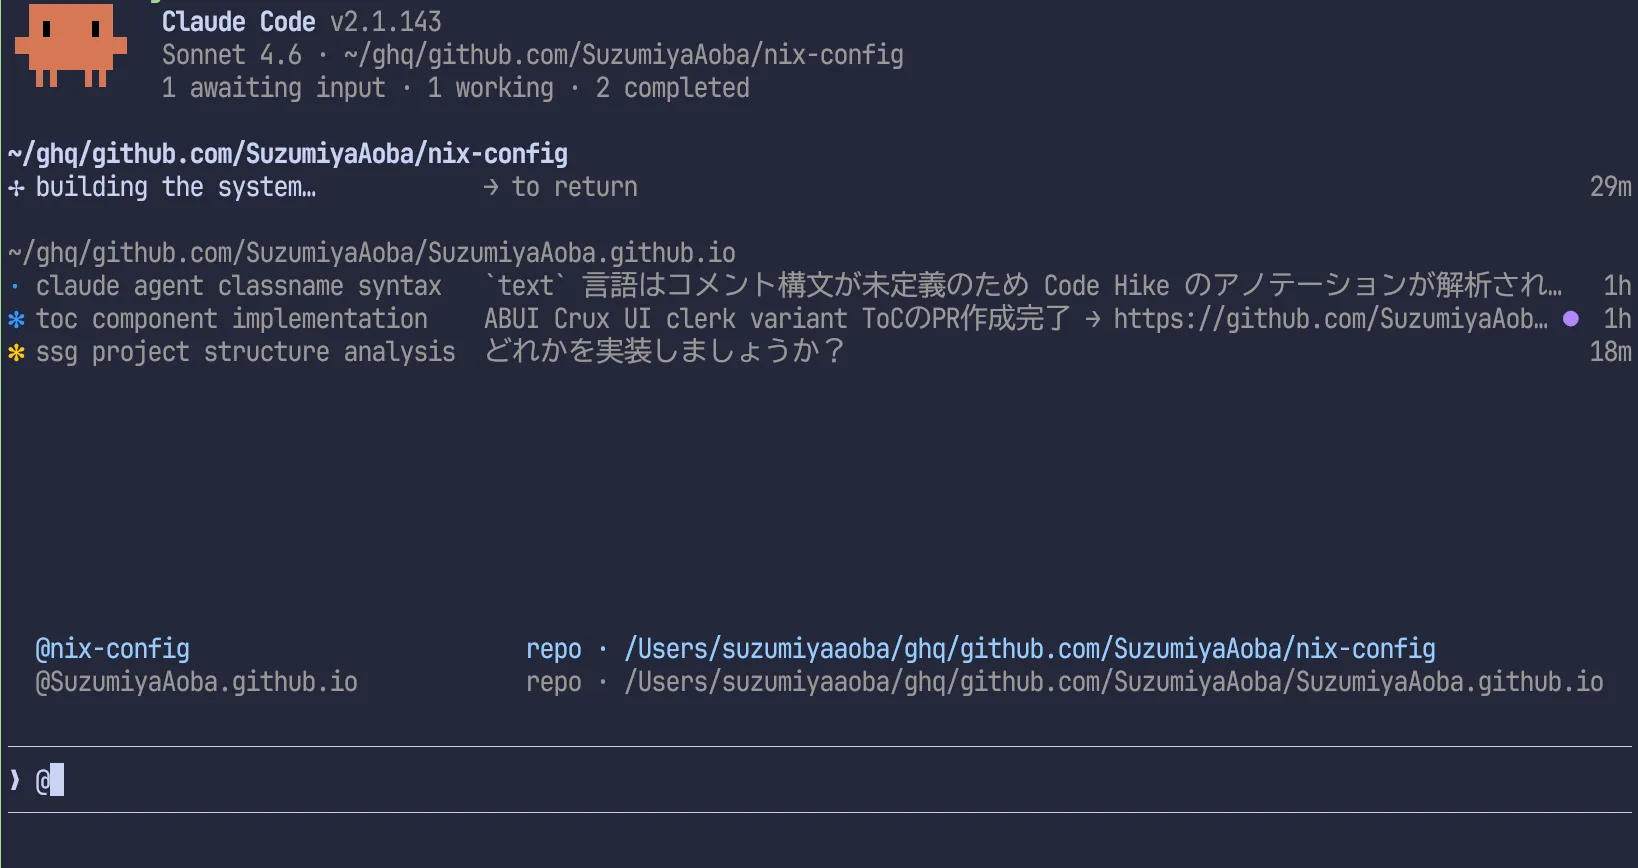This screenshot has height=868, width=1638.
Task: Click the purple dot on the toc component row
Action: pos(1571,319)
